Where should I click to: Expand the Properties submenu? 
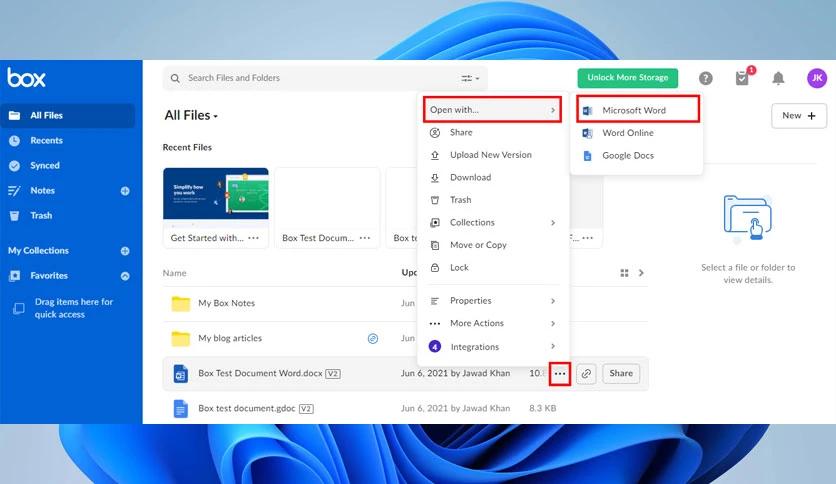492,301
